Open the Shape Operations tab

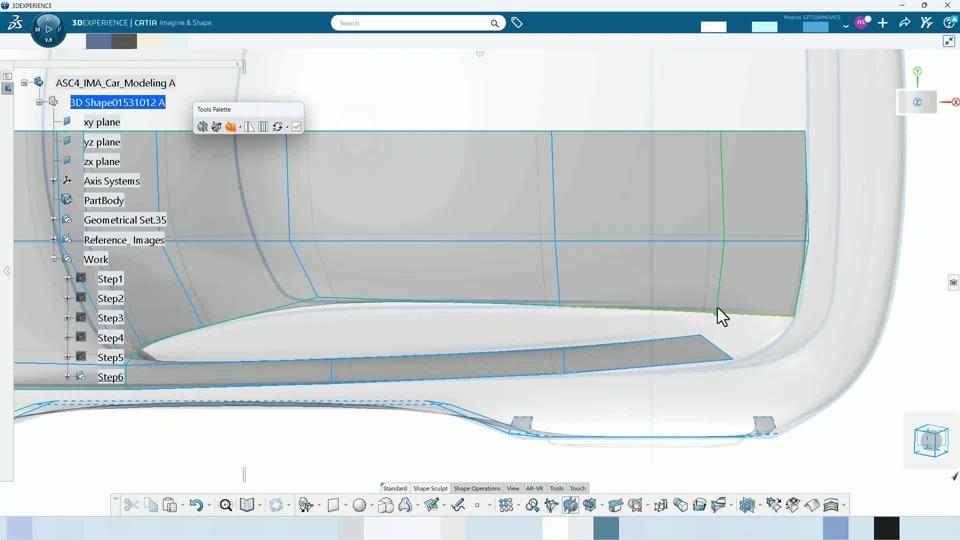(477, 489)
